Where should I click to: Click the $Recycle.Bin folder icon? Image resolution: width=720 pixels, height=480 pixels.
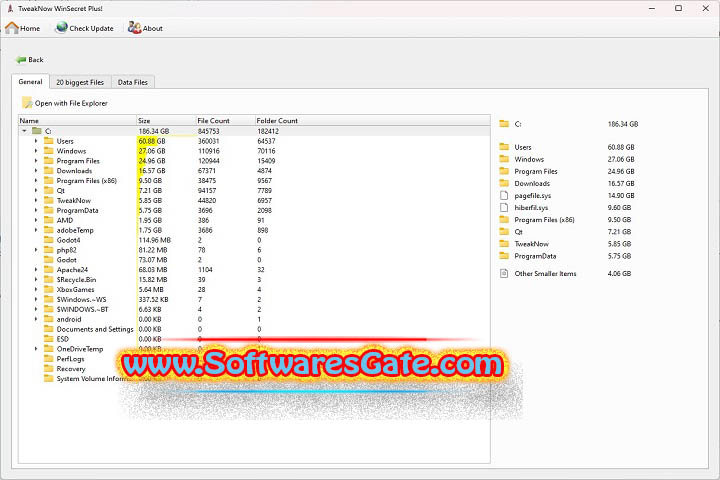pyautogui.click(x=49, y=279)
